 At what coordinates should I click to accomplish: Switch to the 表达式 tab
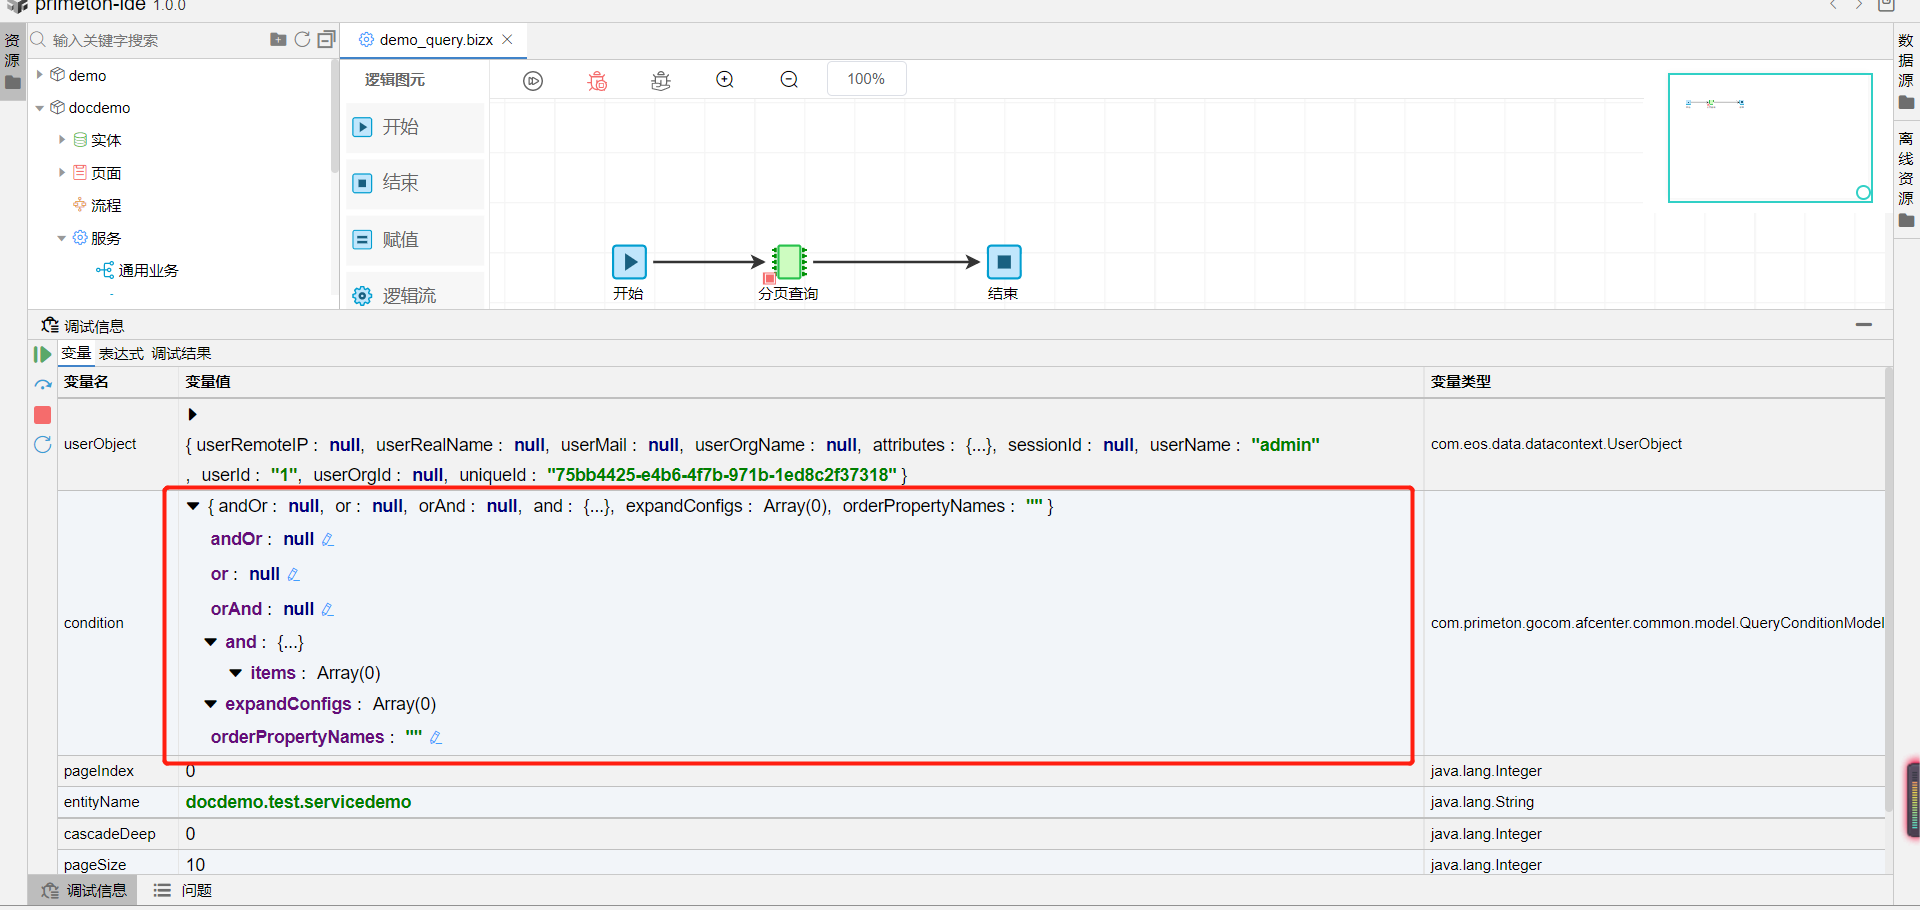(x=121, y=354)
